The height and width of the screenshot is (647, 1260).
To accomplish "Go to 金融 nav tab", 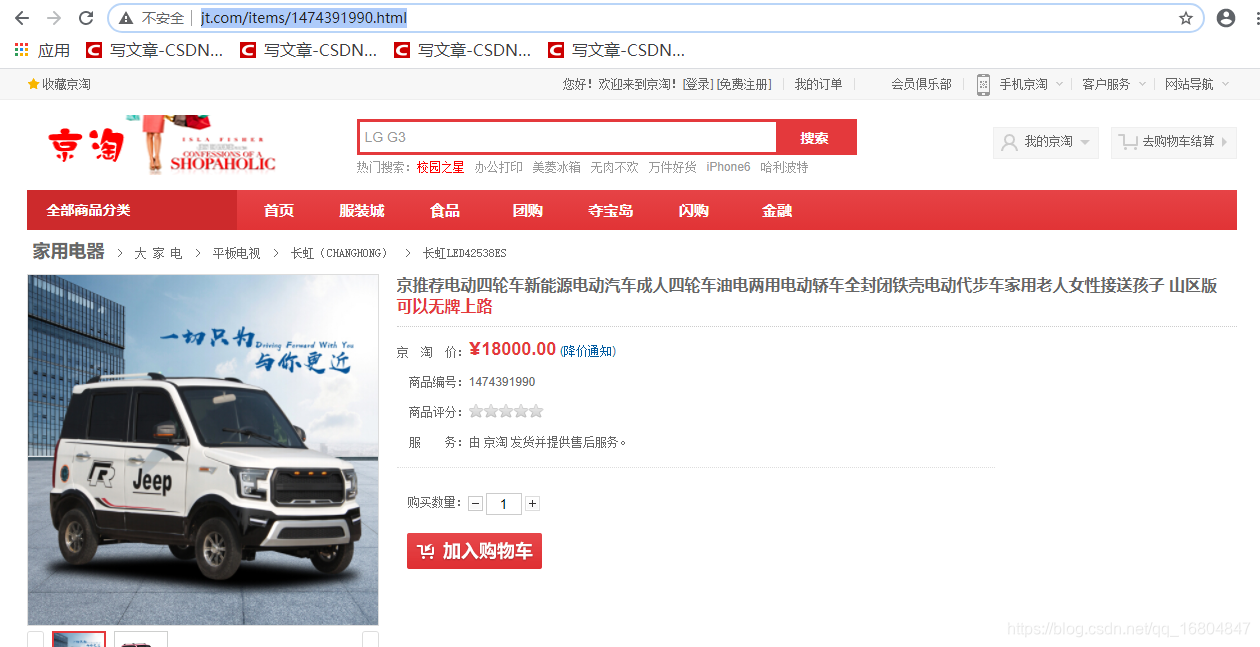I will point(777,210).
